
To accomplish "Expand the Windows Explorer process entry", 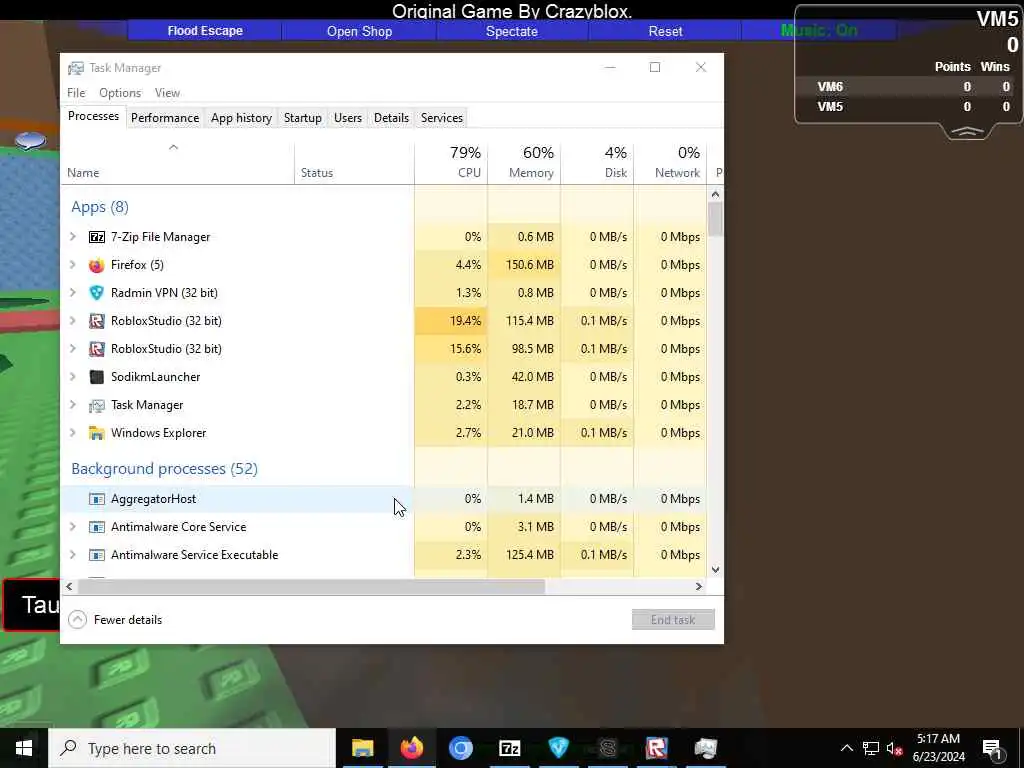I will point(73,433).
